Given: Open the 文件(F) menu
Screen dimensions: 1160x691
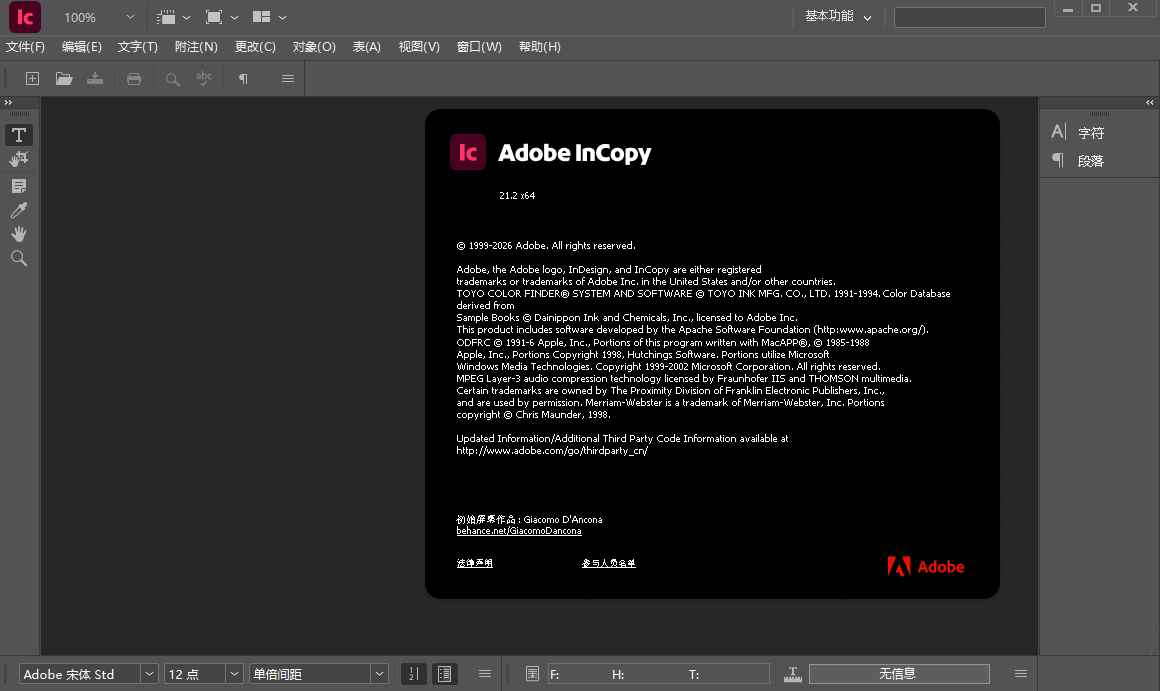Looking at the screenshot, I should coord(25,47).
